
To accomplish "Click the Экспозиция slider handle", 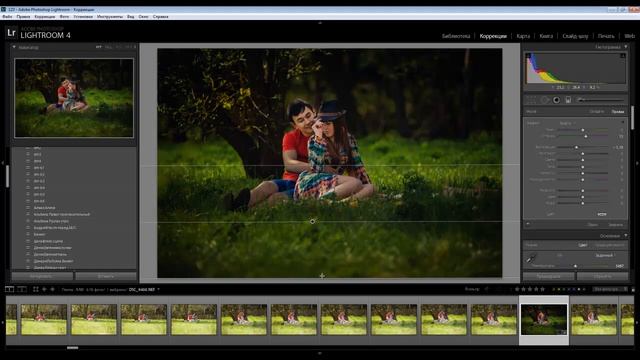I will click(x=577, y=147).
